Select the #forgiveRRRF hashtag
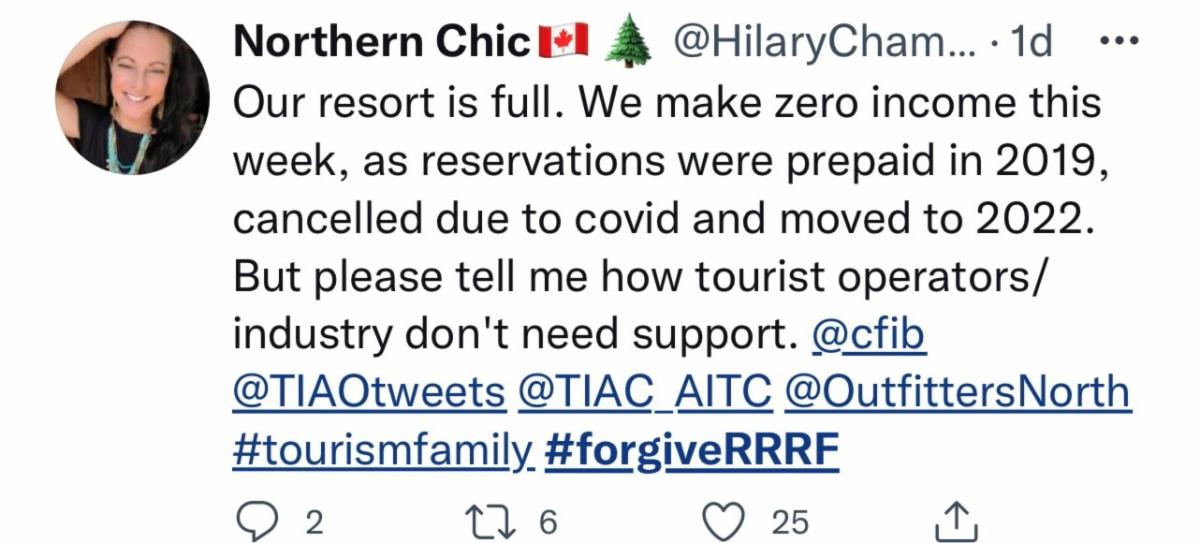The image size is (1200, 543). [x=692, y=449]
